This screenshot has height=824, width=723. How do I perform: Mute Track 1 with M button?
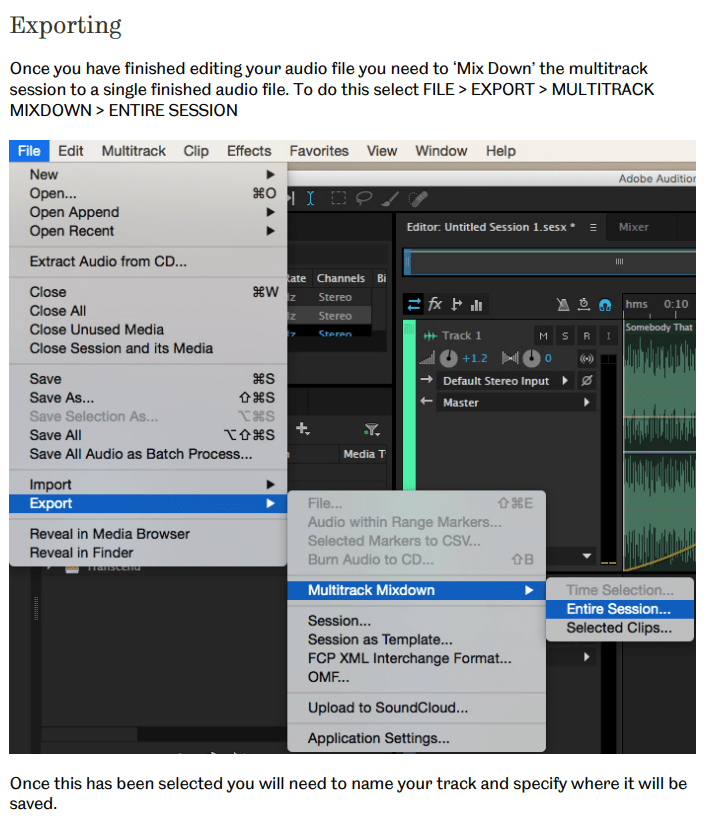coord(543,336)
